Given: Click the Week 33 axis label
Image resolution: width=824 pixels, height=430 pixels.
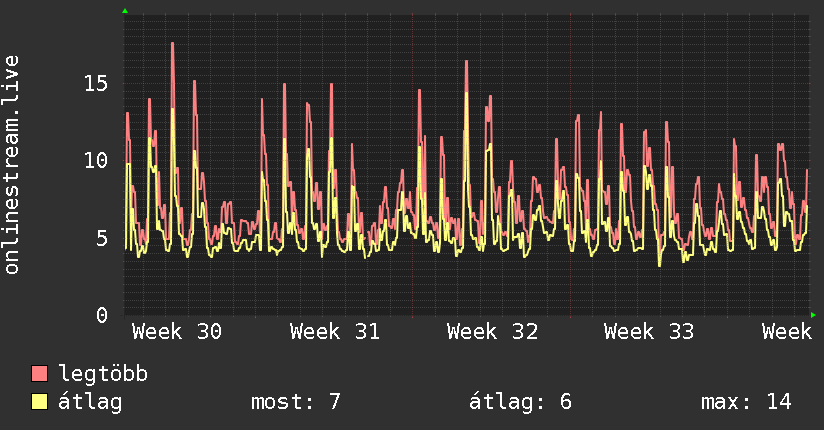Looking at the screenshot, I should [x=649, y=332].
